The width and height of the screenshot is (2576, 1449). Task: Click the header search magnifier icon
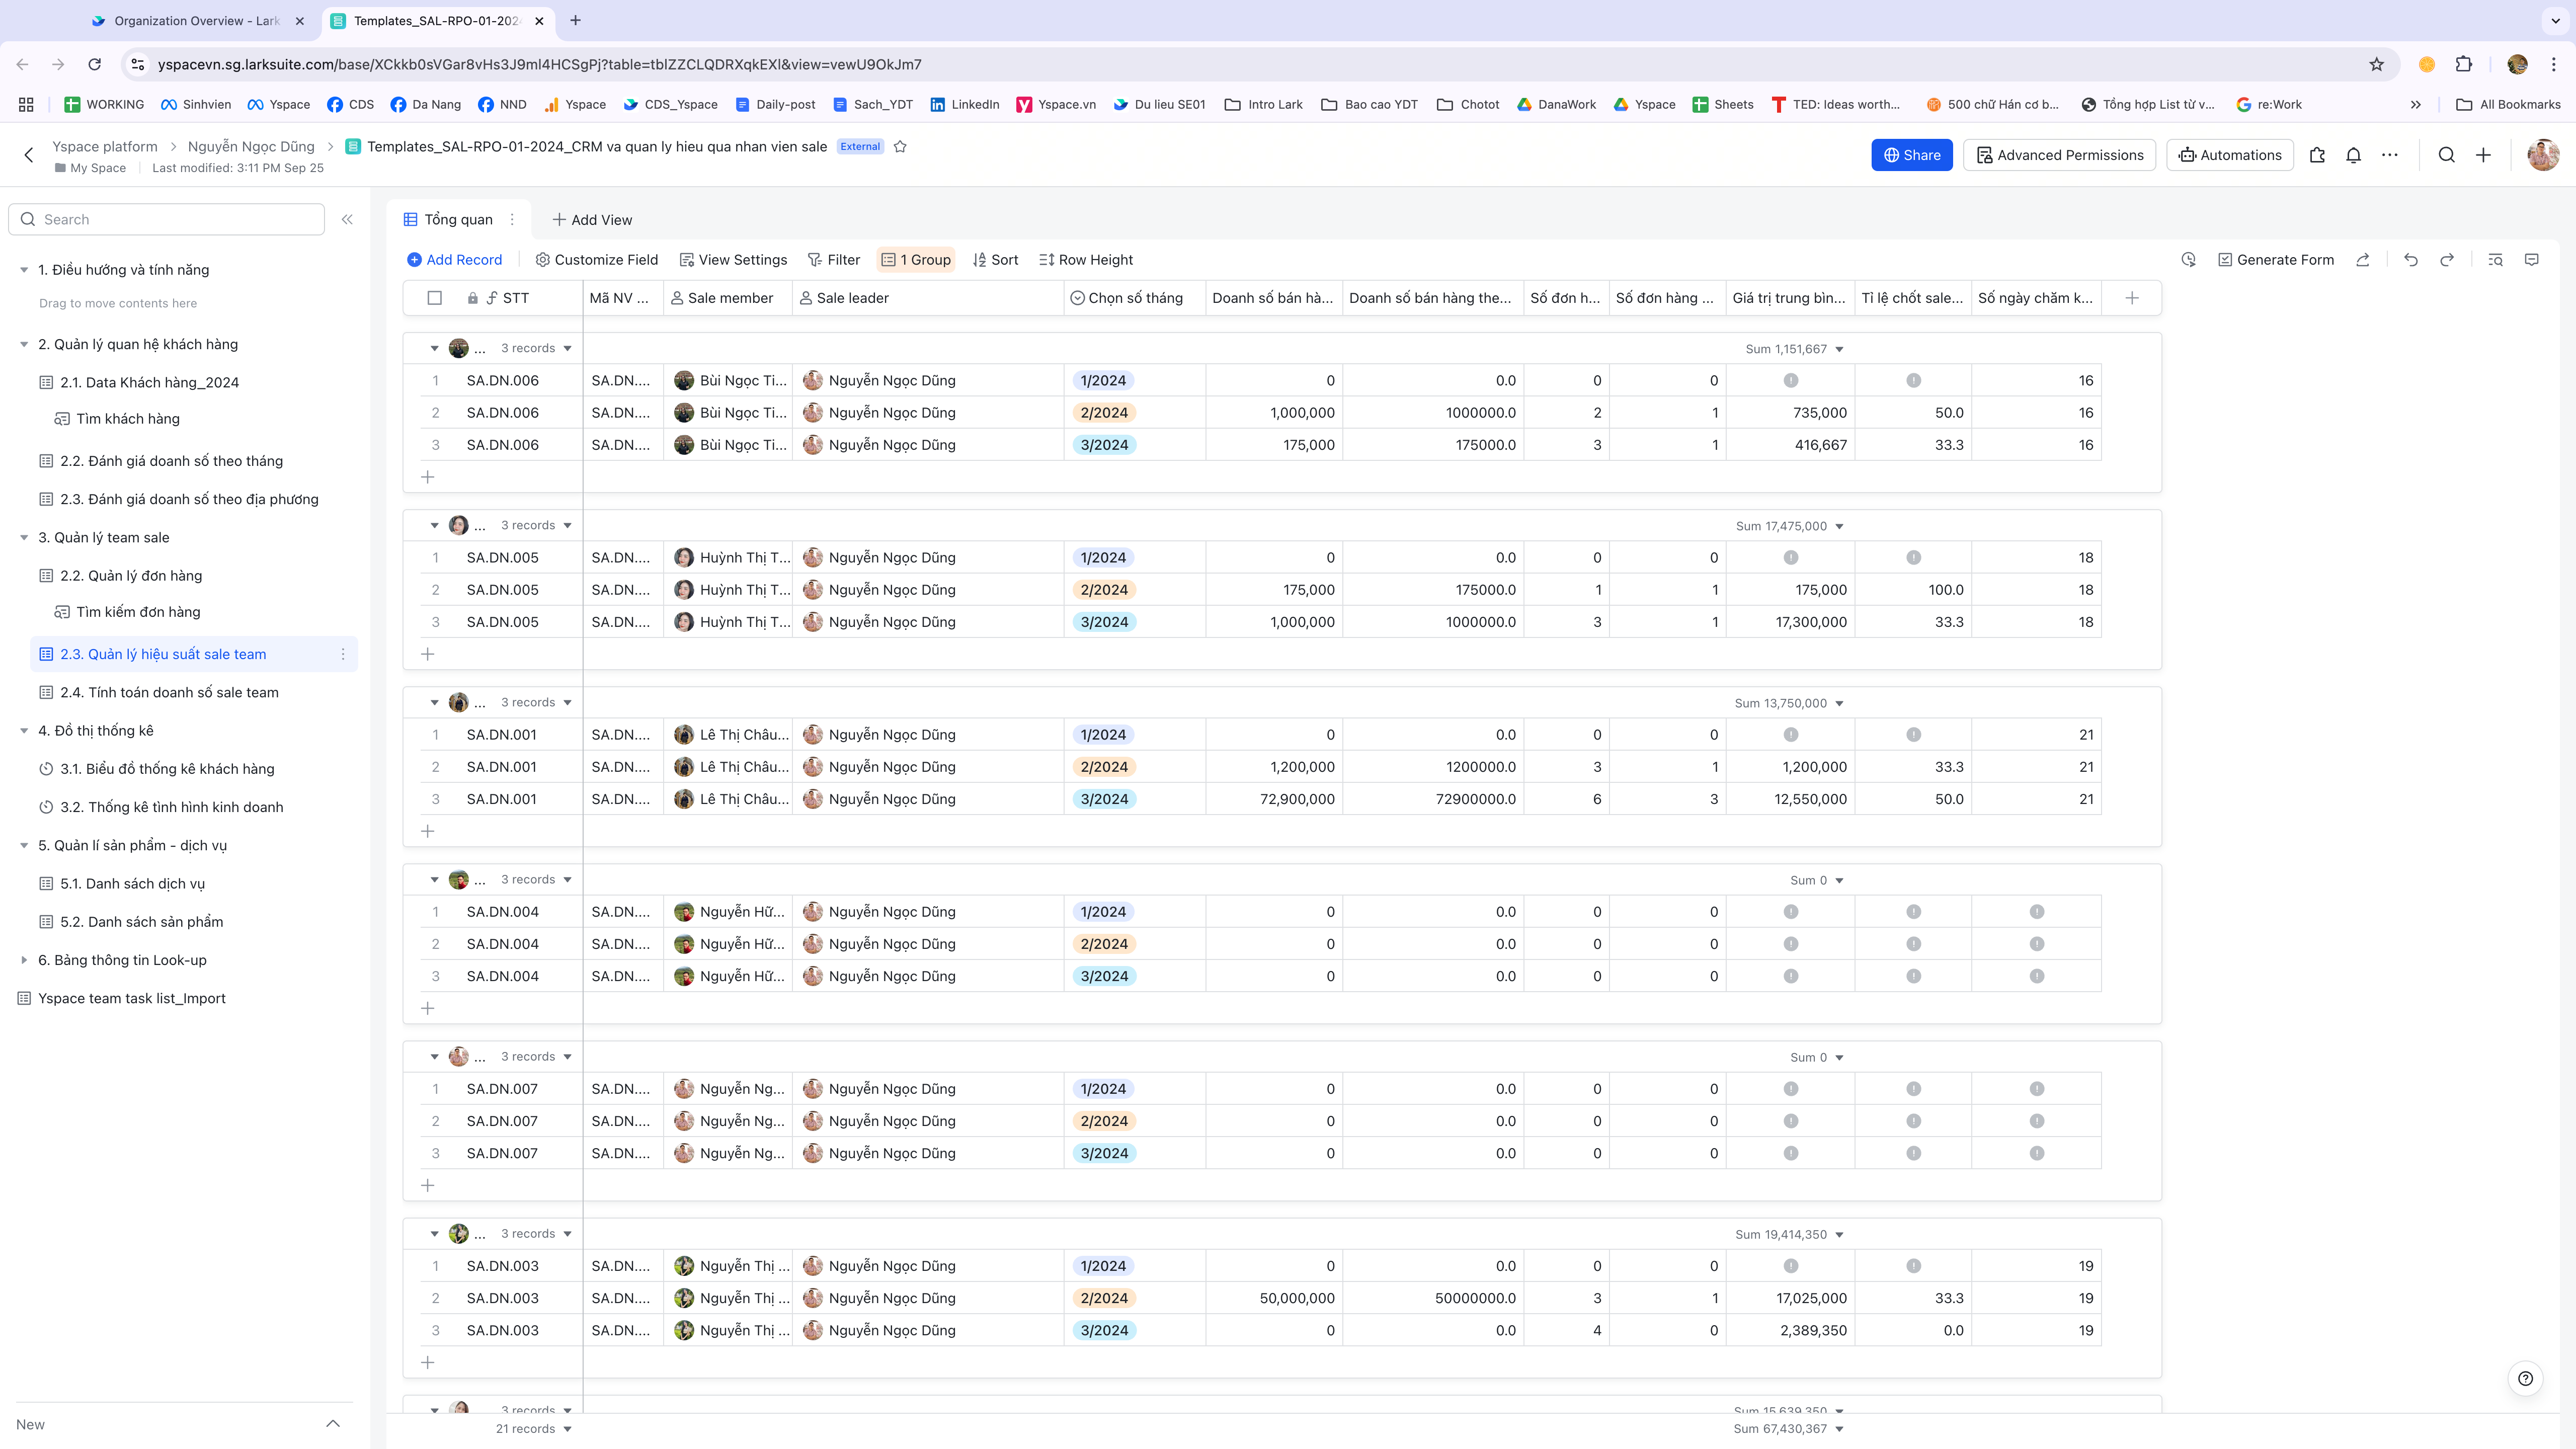2446,155
